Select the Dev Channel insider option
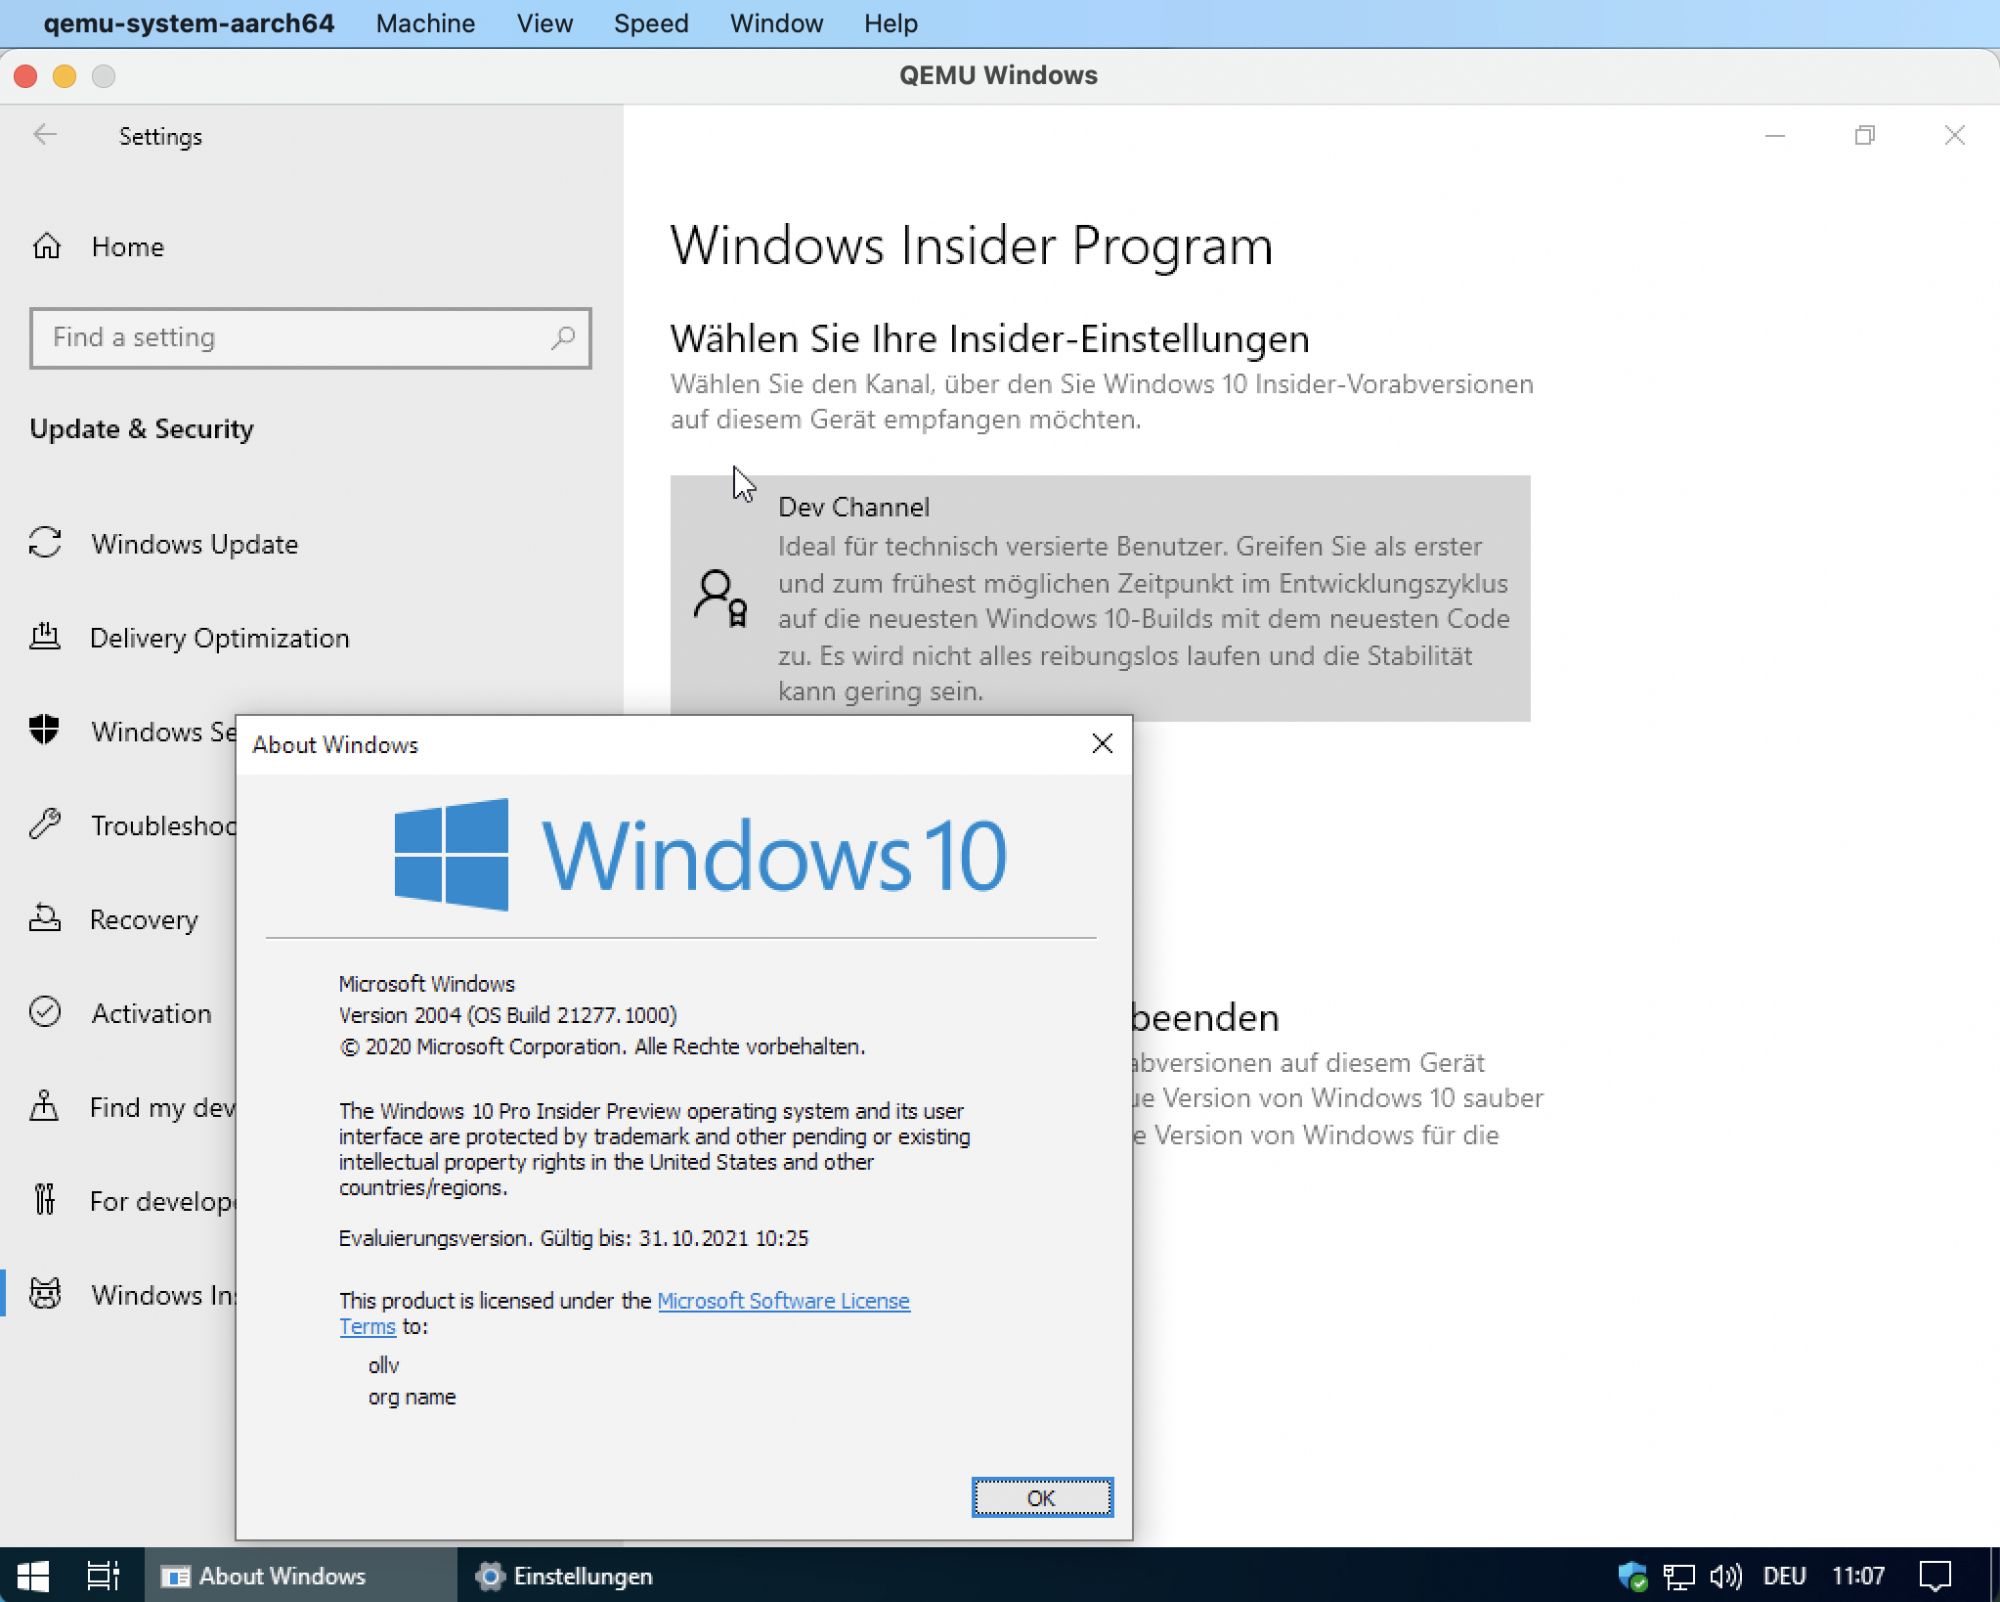The image size is (2000, 1602). pyautogui.click(x=1100, y=598)
